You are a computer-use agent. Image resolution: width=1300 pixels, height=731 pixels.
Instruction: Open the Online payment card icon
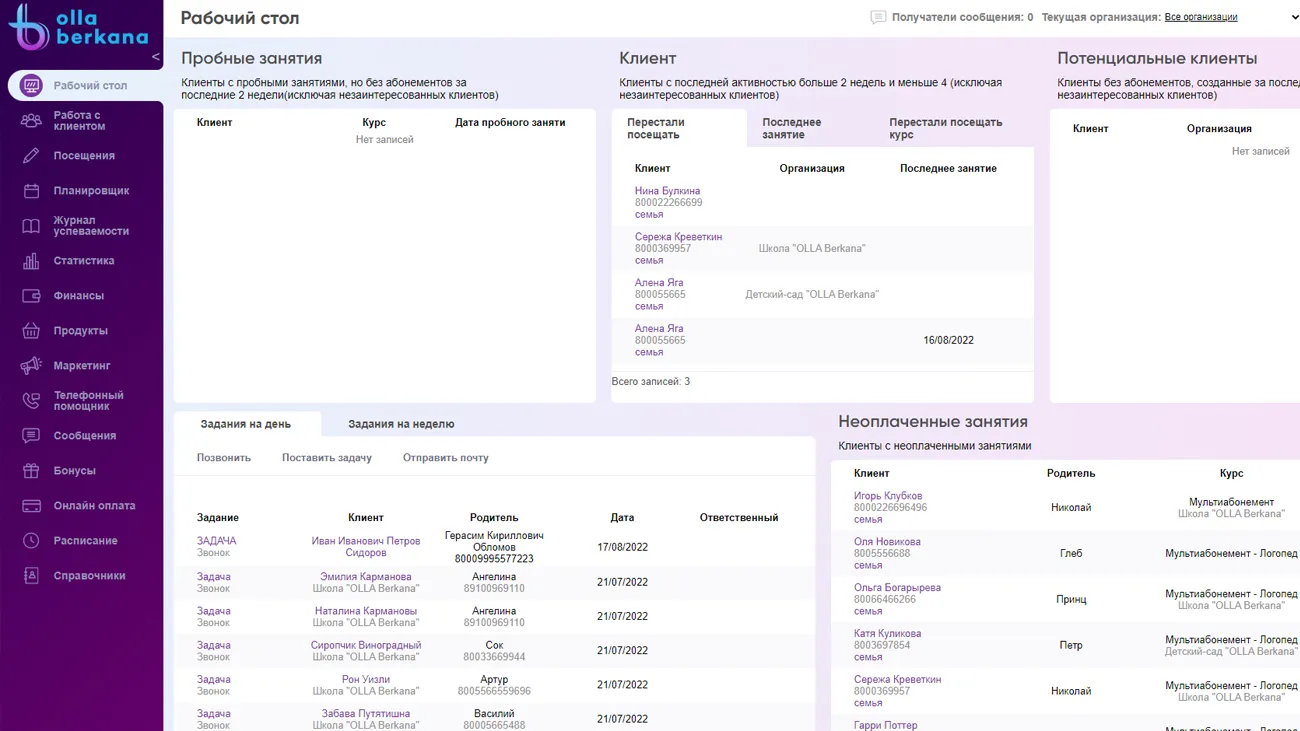pyautogui.click(x=31, y=506)
